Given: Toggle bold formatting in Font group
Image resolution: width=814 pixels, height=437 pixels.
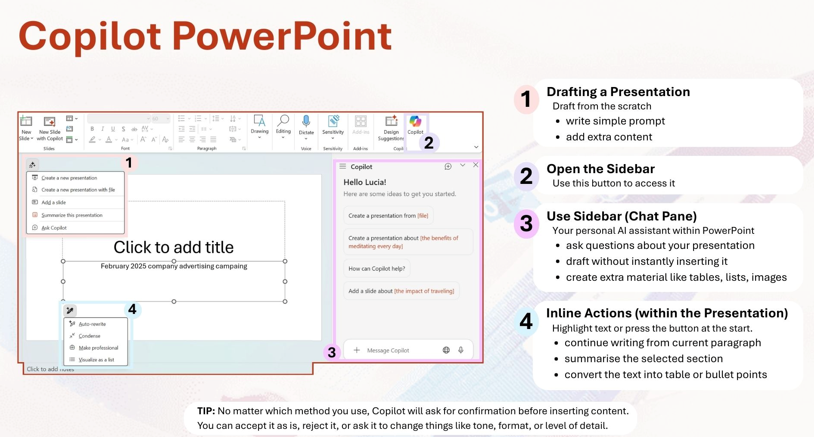Looking at the screenshot, I should click(x=92, y=129).
